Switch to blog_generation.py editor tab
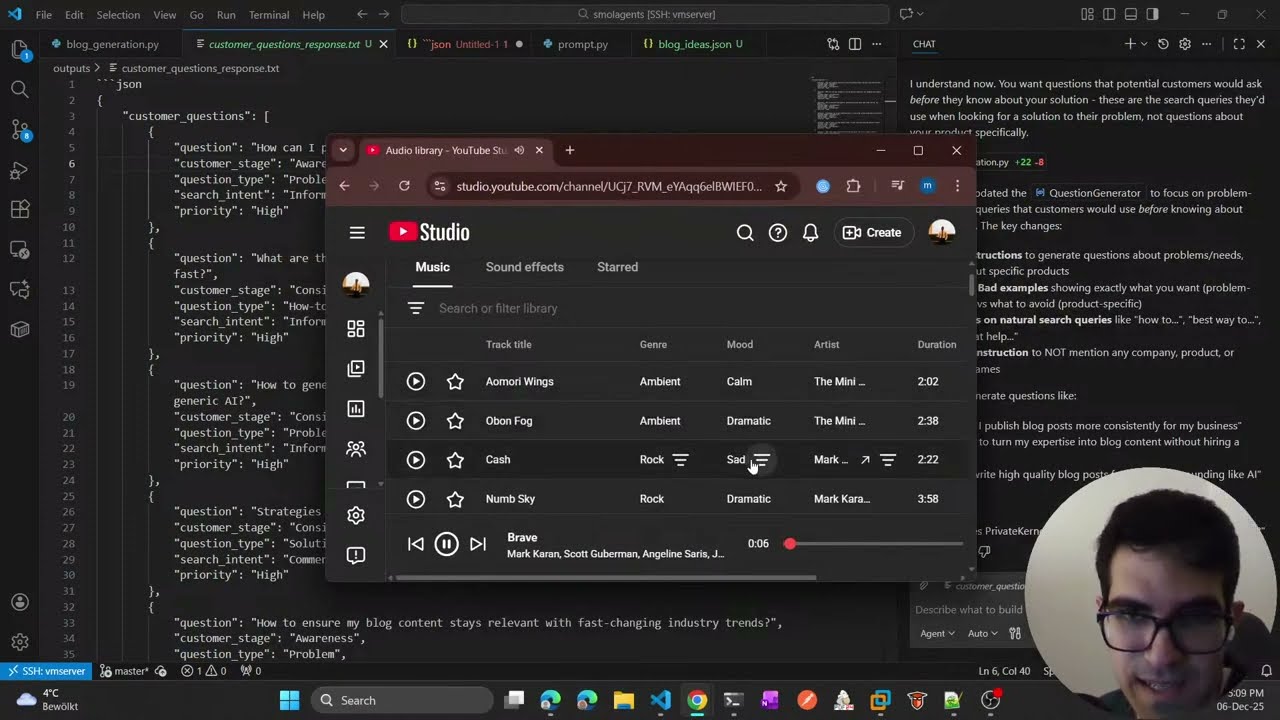This screenshot has width=1280, height=720. point(112,44)
